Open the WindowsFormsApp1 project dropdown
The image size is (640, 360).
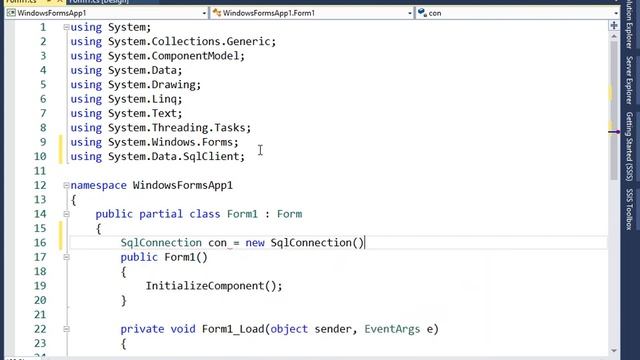click(x=106, y=13)
